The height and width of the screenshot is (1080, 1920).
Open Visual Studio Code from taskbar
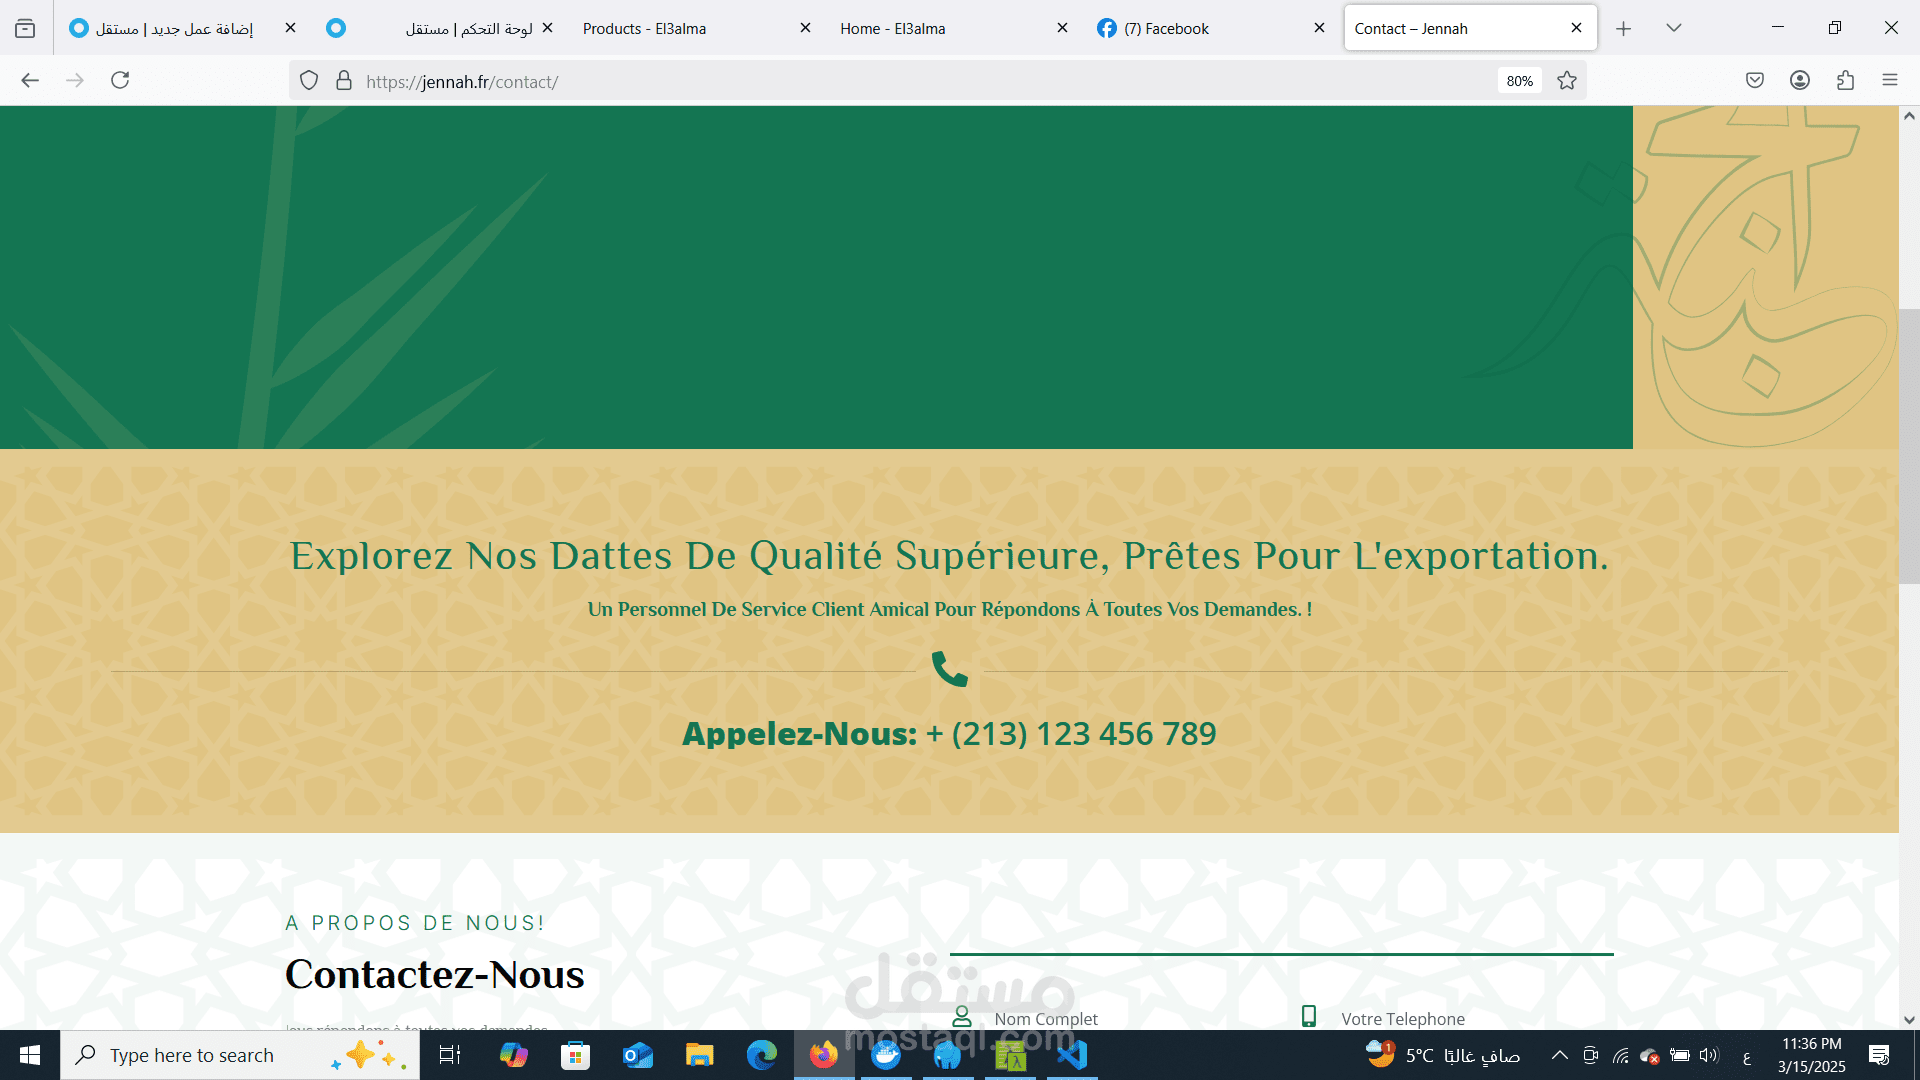point(1072,1055)
